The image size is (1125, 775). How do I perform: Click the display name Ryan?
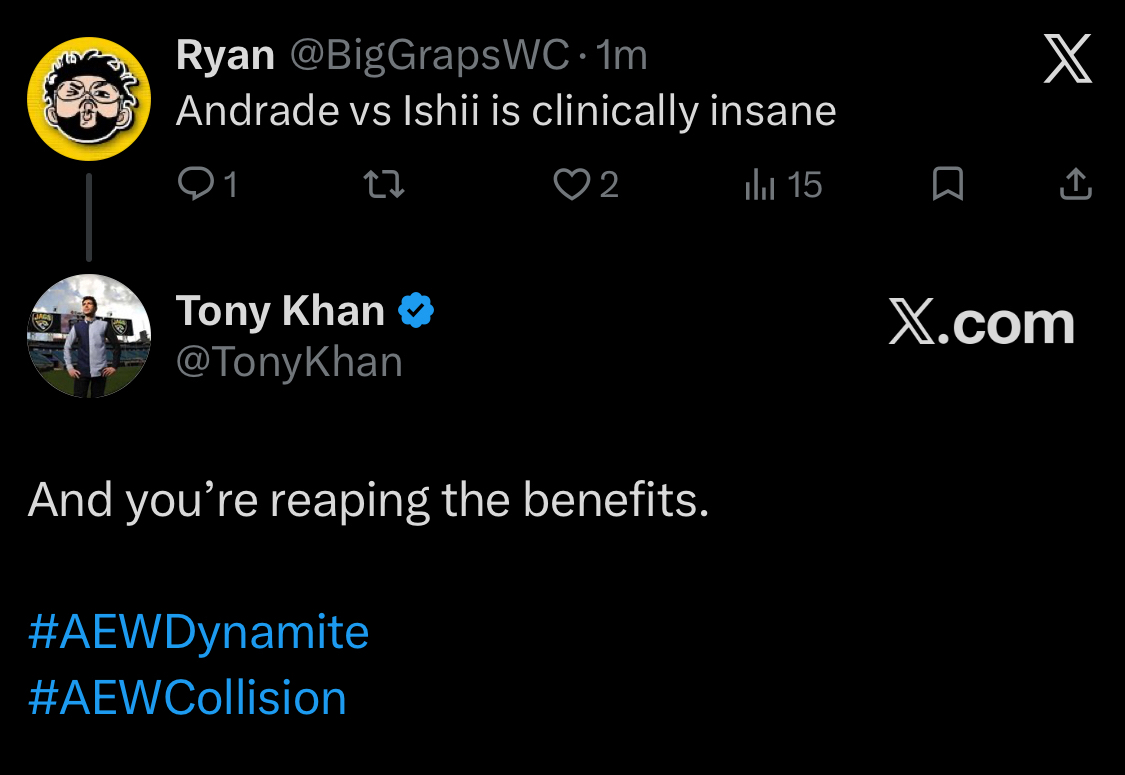(225, 56)
